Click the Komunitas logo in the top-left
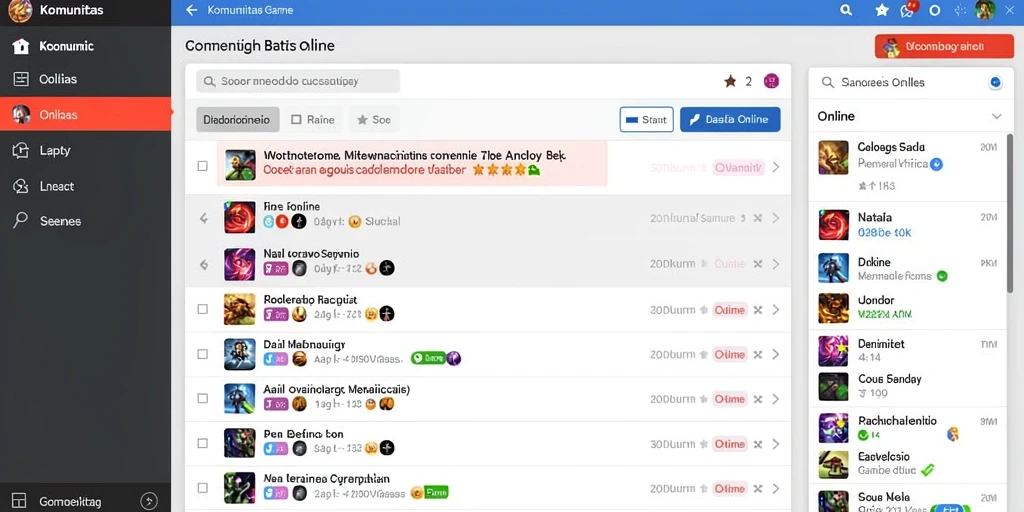This screenshot has height=512, width=1024. tap(20, 10)
